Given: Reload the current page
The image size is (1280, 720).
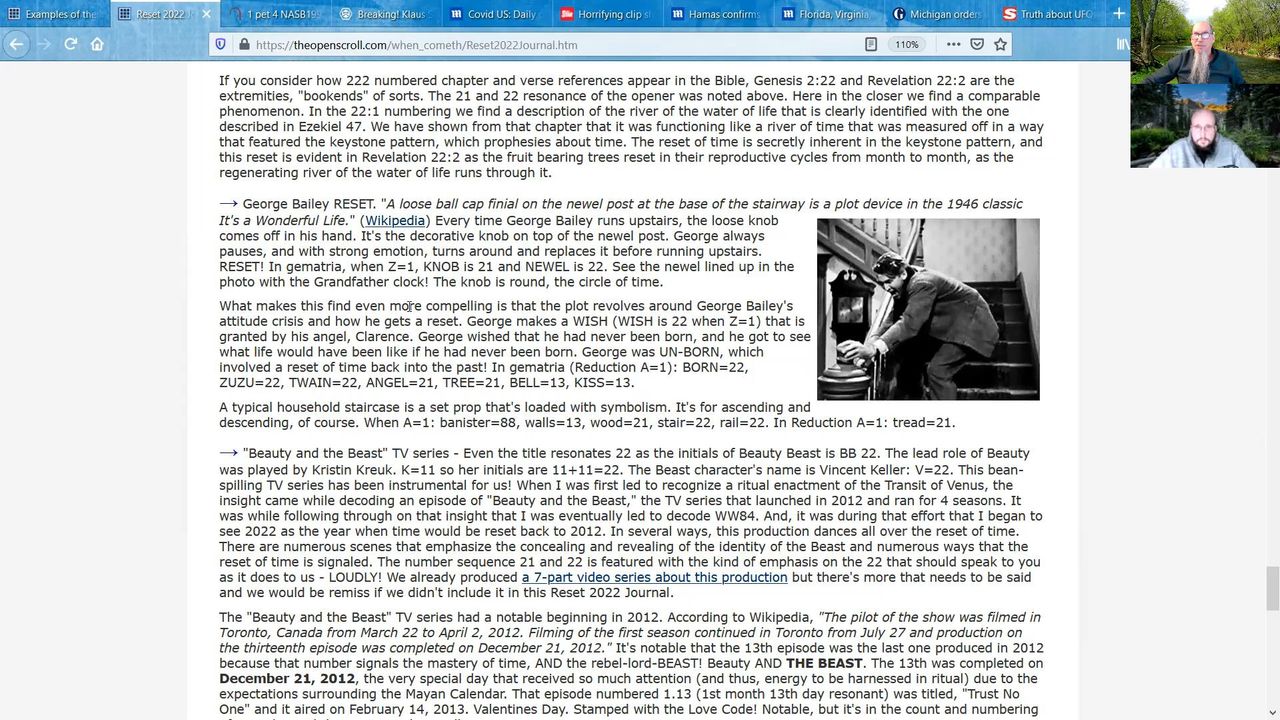Looking at the screenshot, I should 71,44.
